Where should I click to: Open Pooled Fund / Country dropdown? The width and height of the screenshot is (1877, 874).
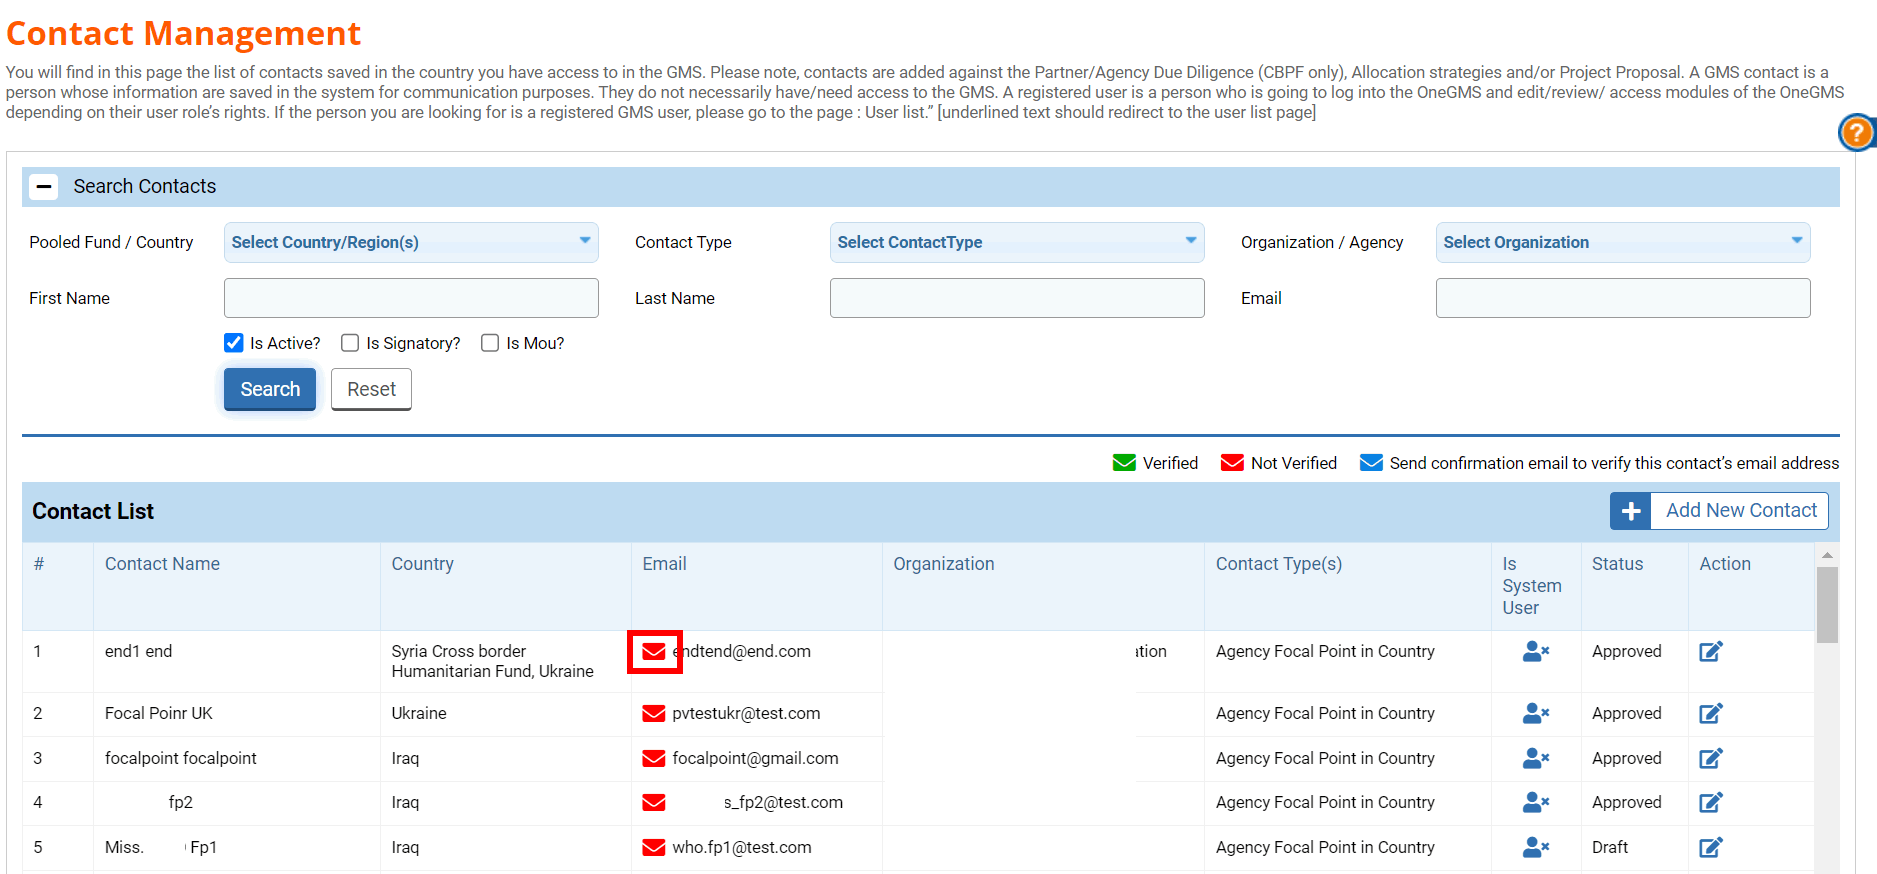point(411,242)
